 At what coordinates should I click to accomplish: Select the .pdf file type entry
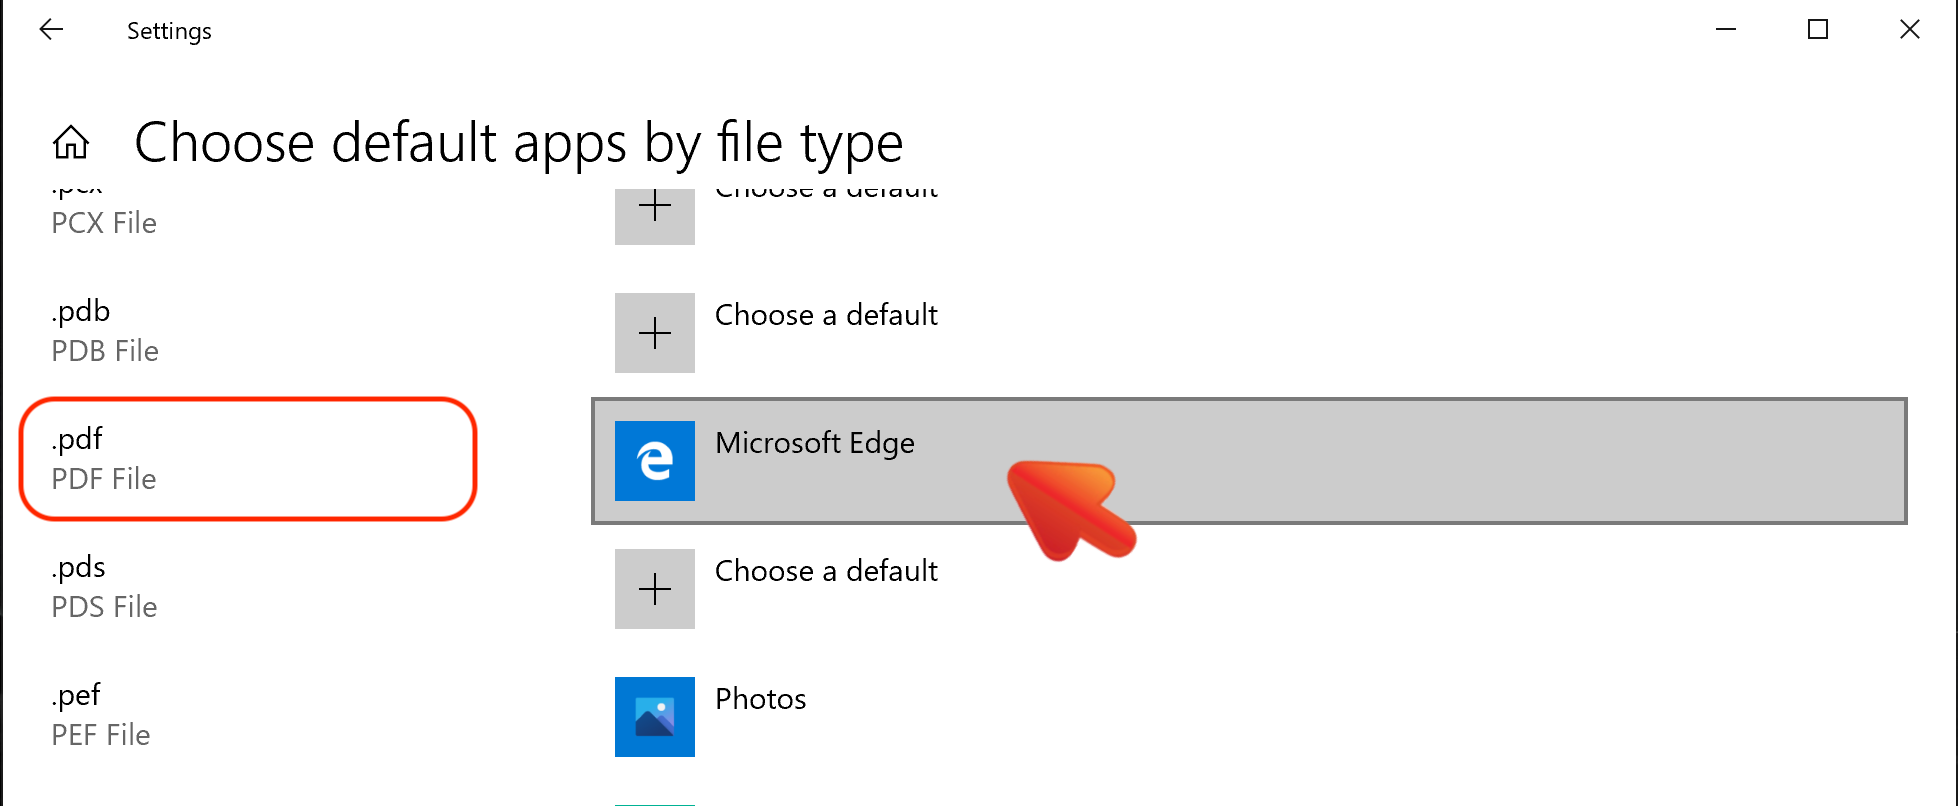[248, 459]
